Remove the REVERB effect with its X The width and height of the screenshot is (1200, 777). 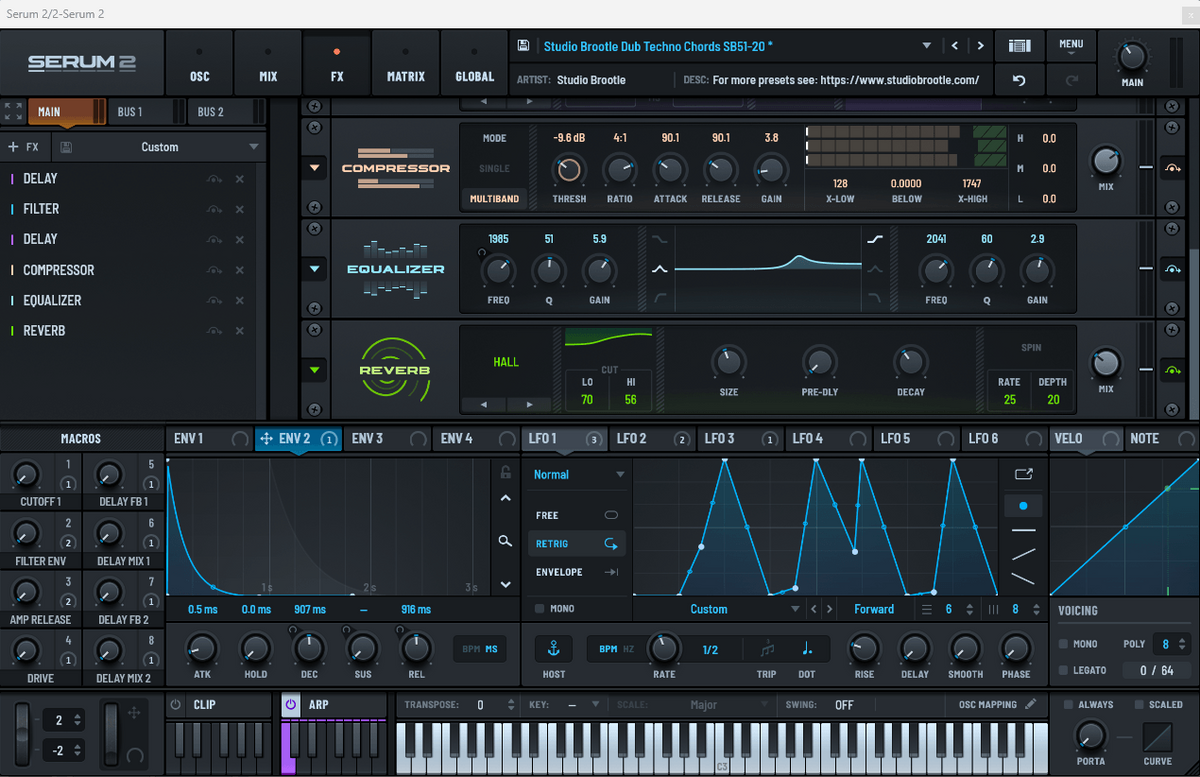click(x=240, y=331)
